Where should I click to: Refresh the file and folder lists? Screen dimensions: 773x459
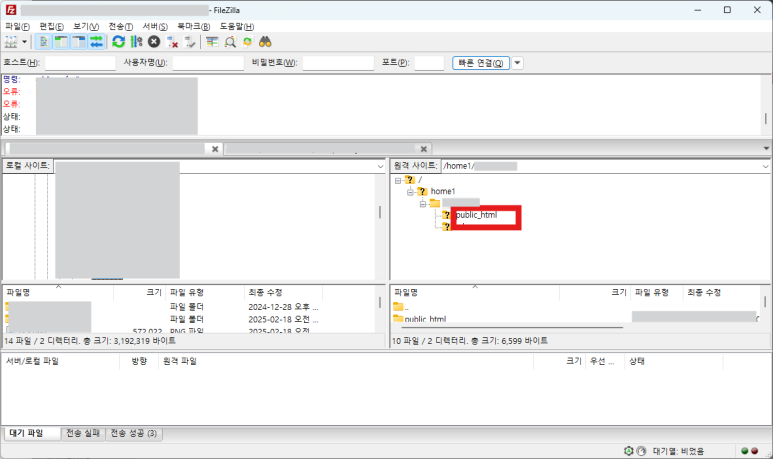pyautogui.click(x=118, y=42)
